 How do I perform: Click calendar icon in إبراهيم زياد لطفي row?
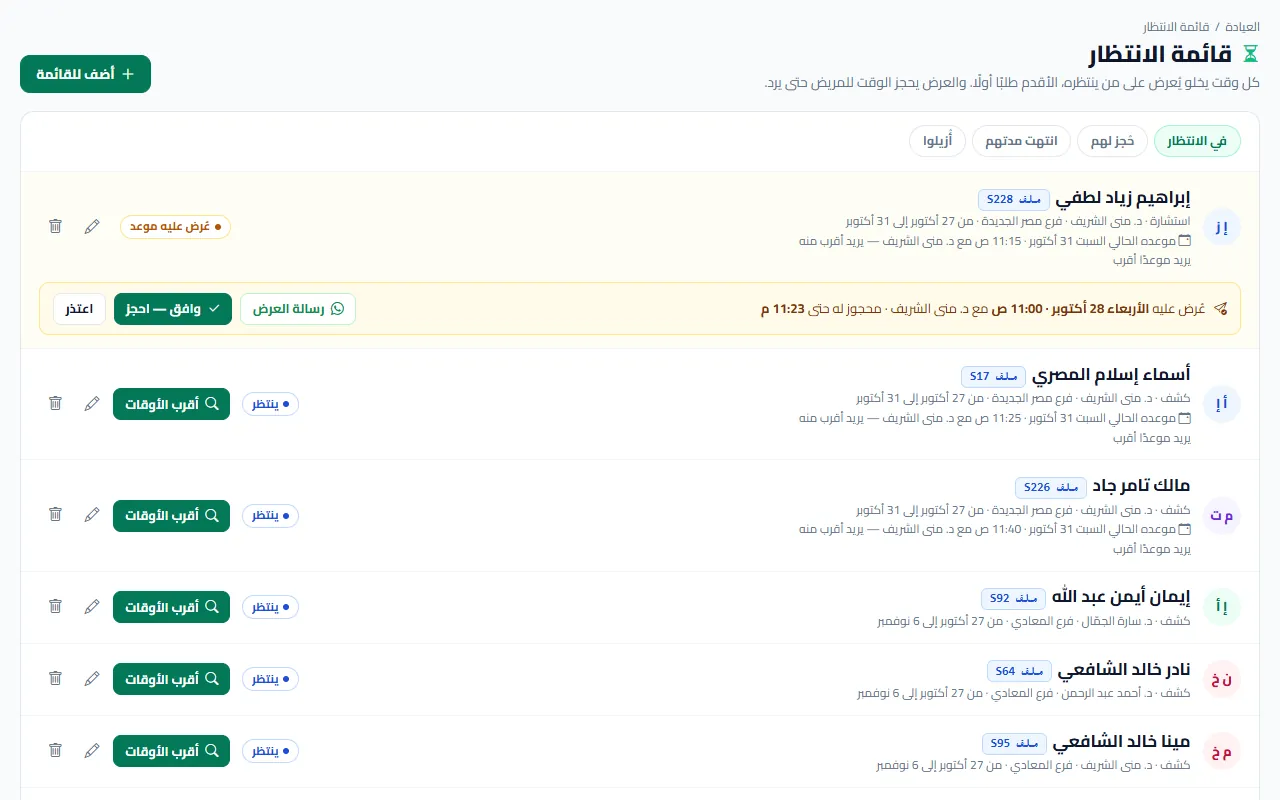pyautogui.click(x=1185, y=241)
